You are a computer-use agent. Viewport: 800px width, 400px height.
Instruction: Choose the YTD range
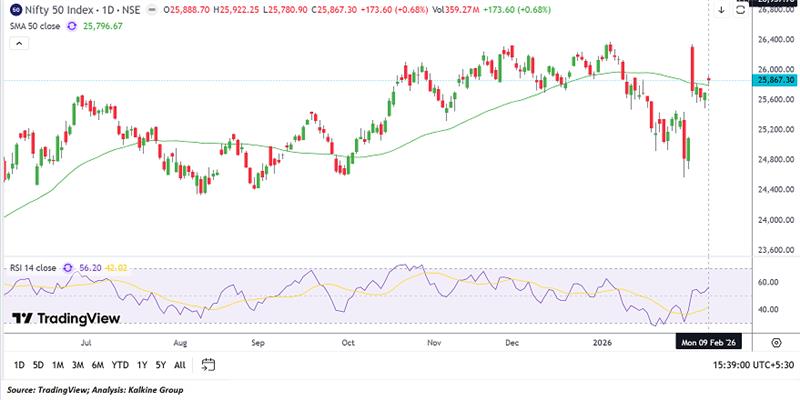click(x=121, y=366)
